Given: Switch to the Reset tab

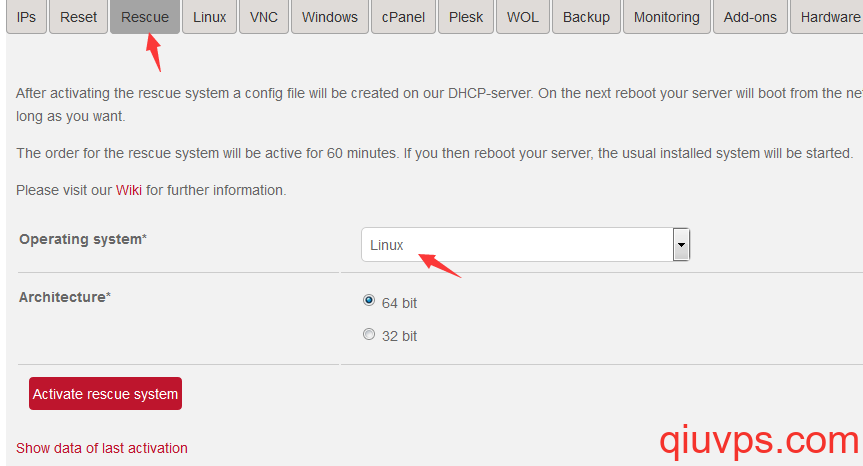Looking at the screenshot, I should tap(78, 17).
